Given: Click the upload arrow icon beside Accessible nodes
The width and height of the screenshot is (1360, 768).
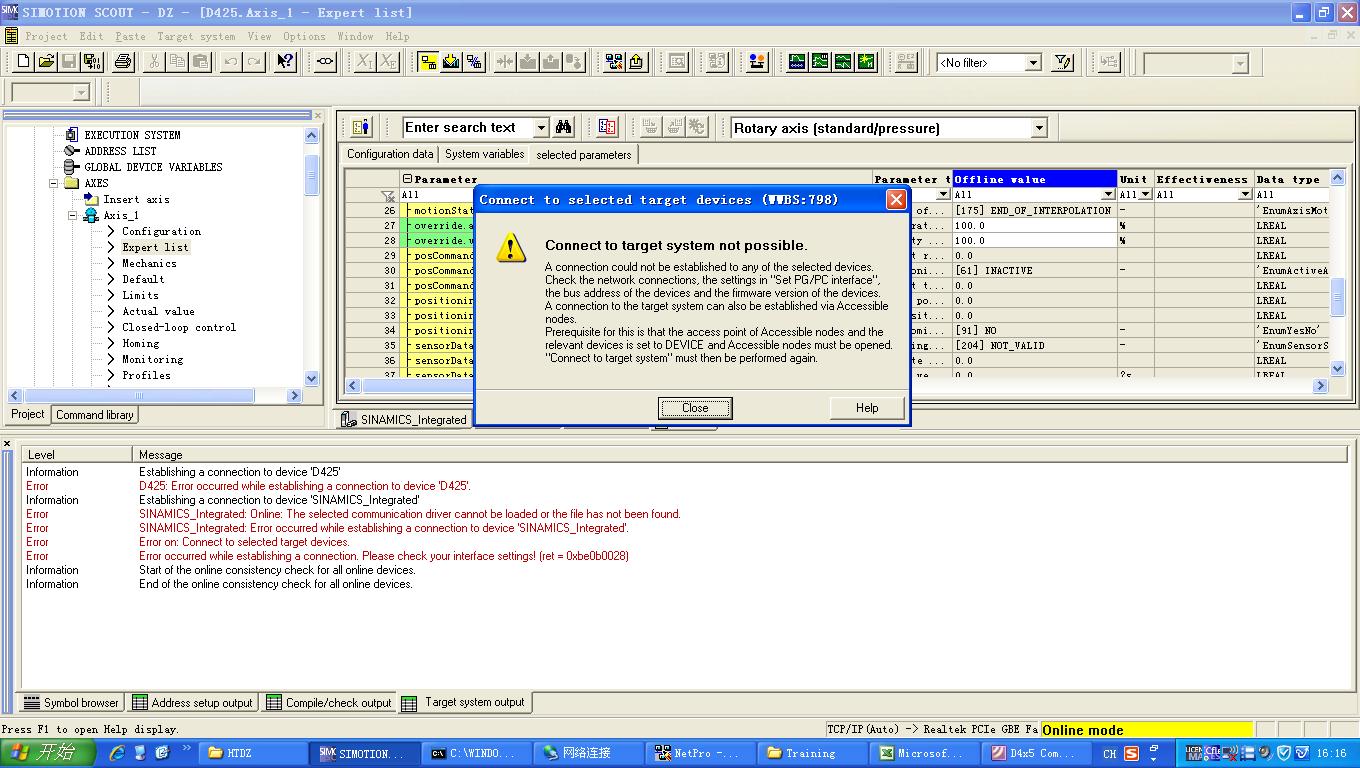Looking at the screenshot, I should pos(636,62).
